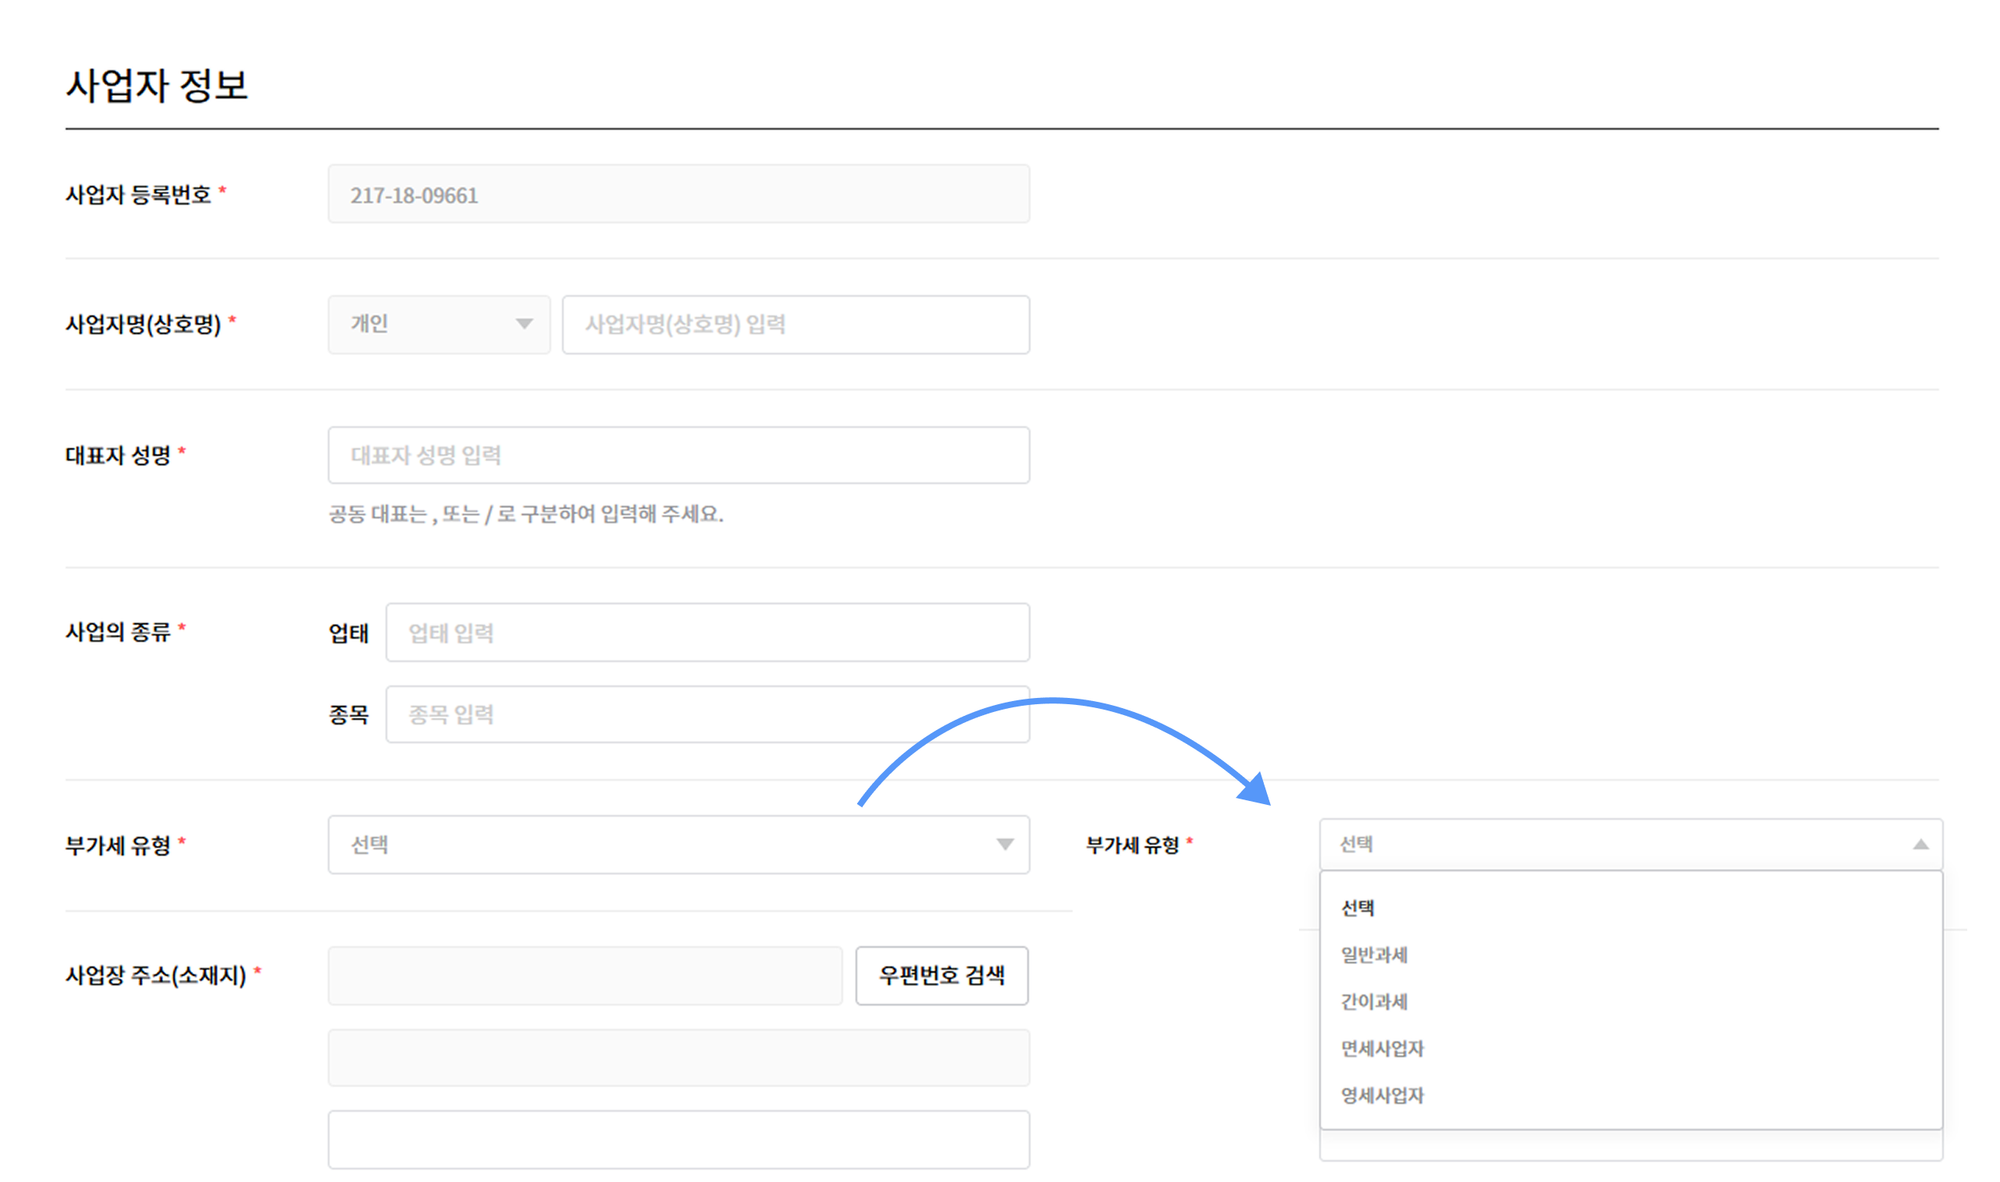Click the bottom detailed address field
The height and width of the screenshot is (1182, 2000).
tap(678, 1138)
